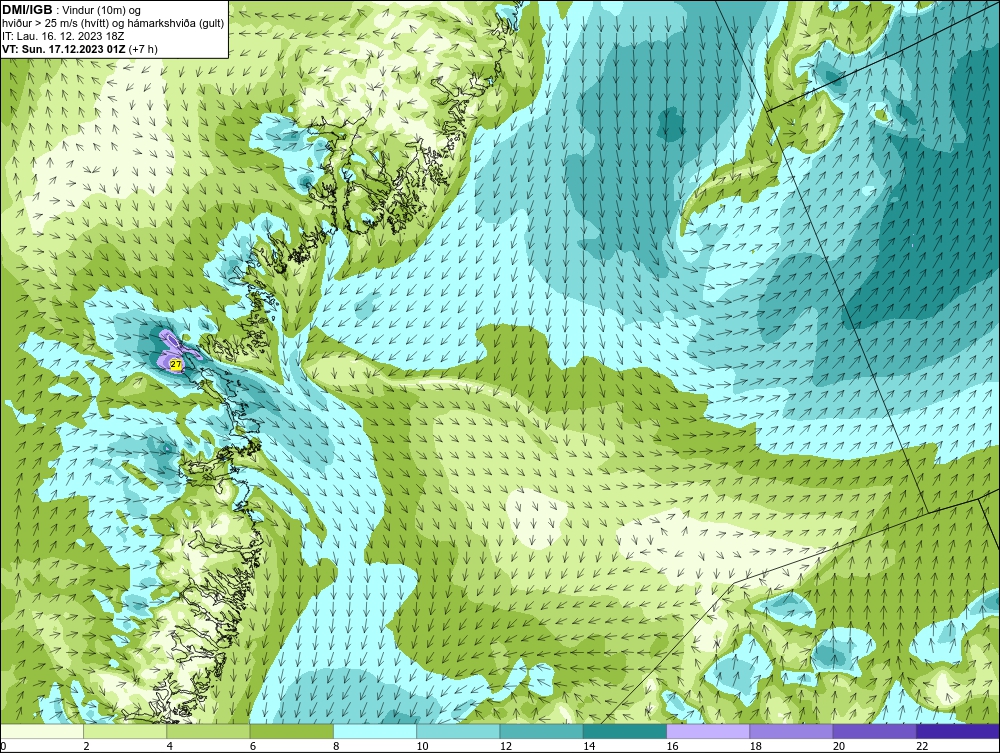Click the yellow 27 gust marker
This screenshot has height=753, width=1000.
click(176, 364)
